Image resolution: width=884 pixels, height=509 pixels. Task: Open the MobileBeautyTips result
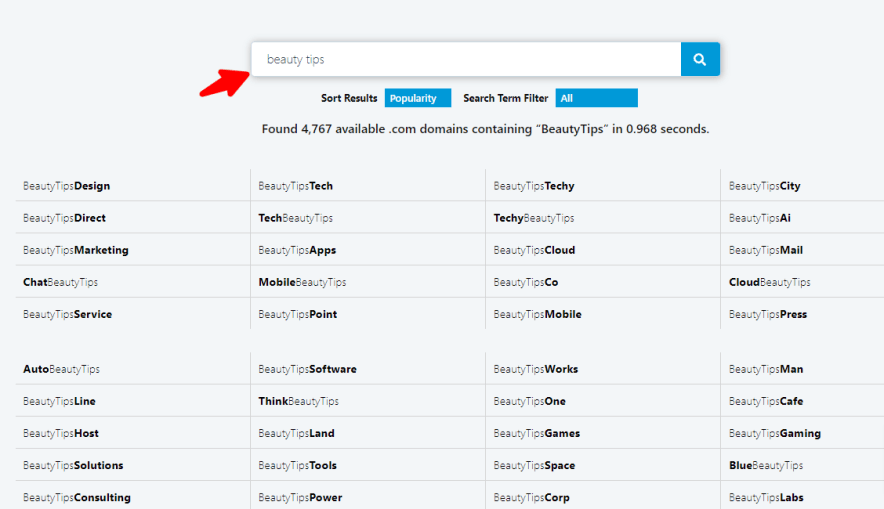302,282
